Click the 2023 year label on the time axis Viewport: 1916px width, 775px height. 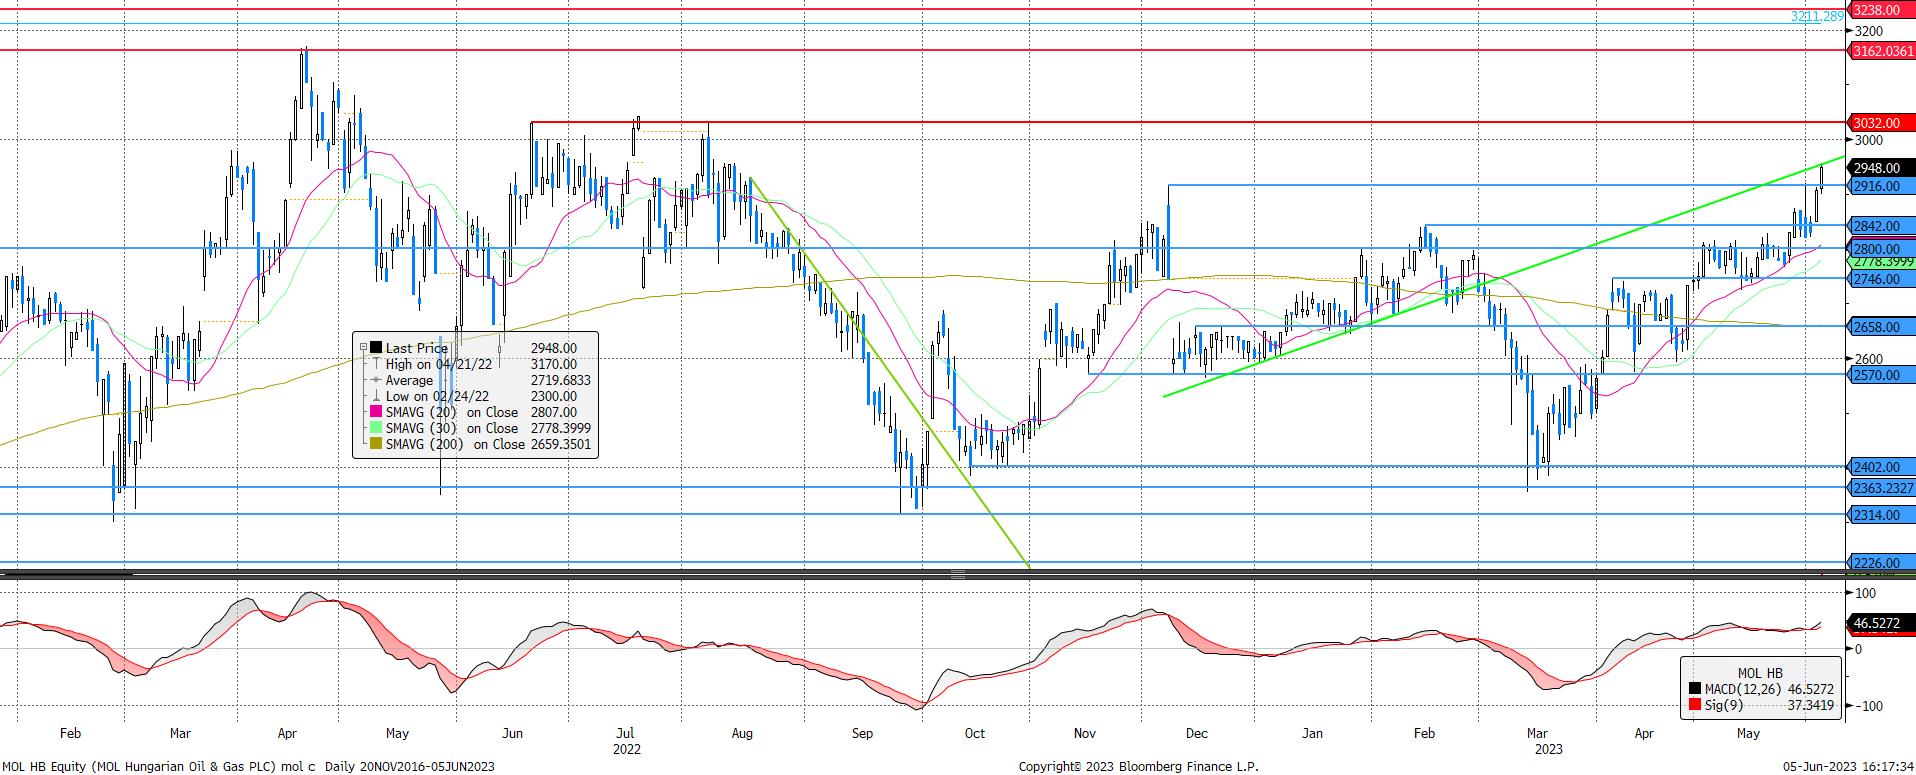click(1548, 749)
